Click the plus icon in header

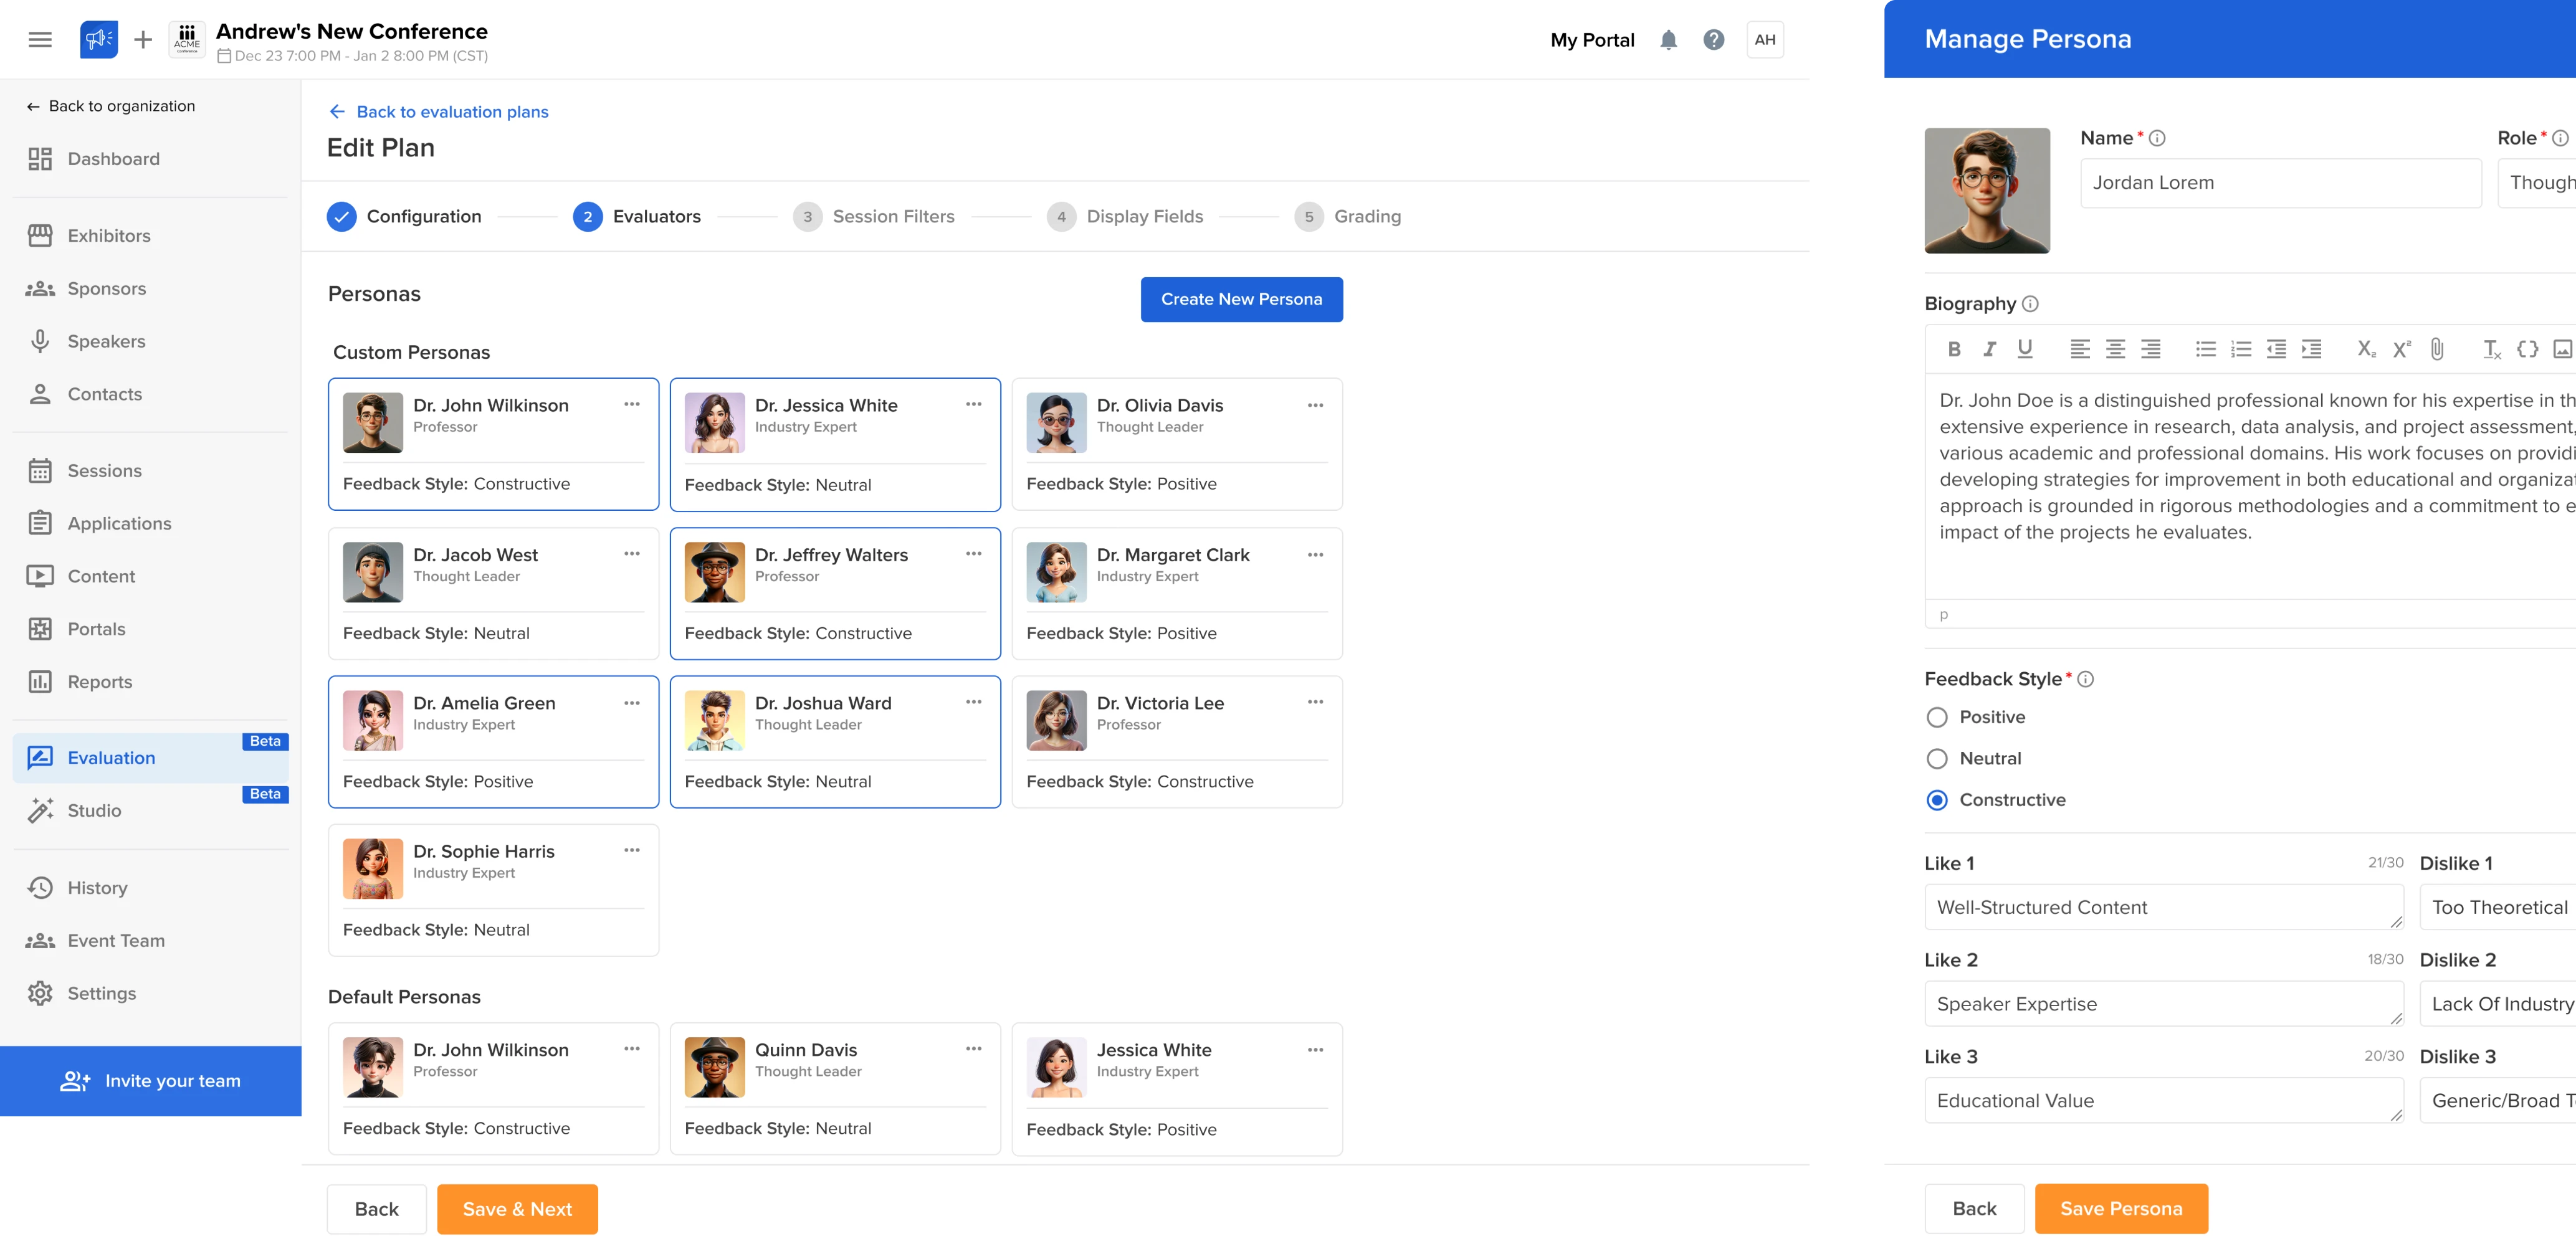click(143, 40)
